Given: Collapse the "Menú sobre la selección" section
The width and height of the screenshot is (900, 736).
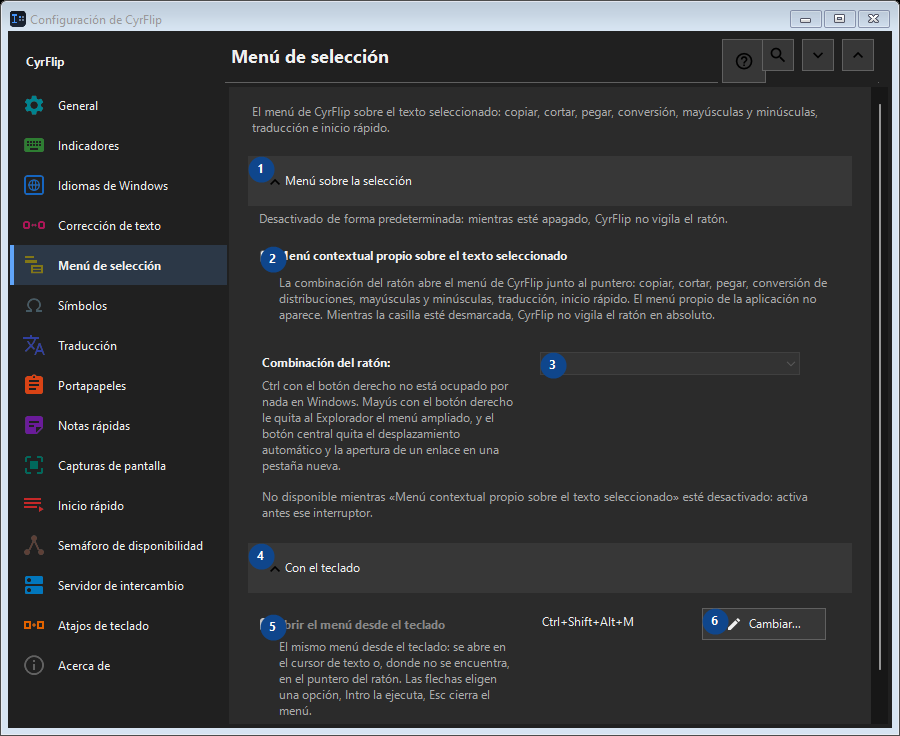Looking at the screenshot, I should click(x=550, y=181).
